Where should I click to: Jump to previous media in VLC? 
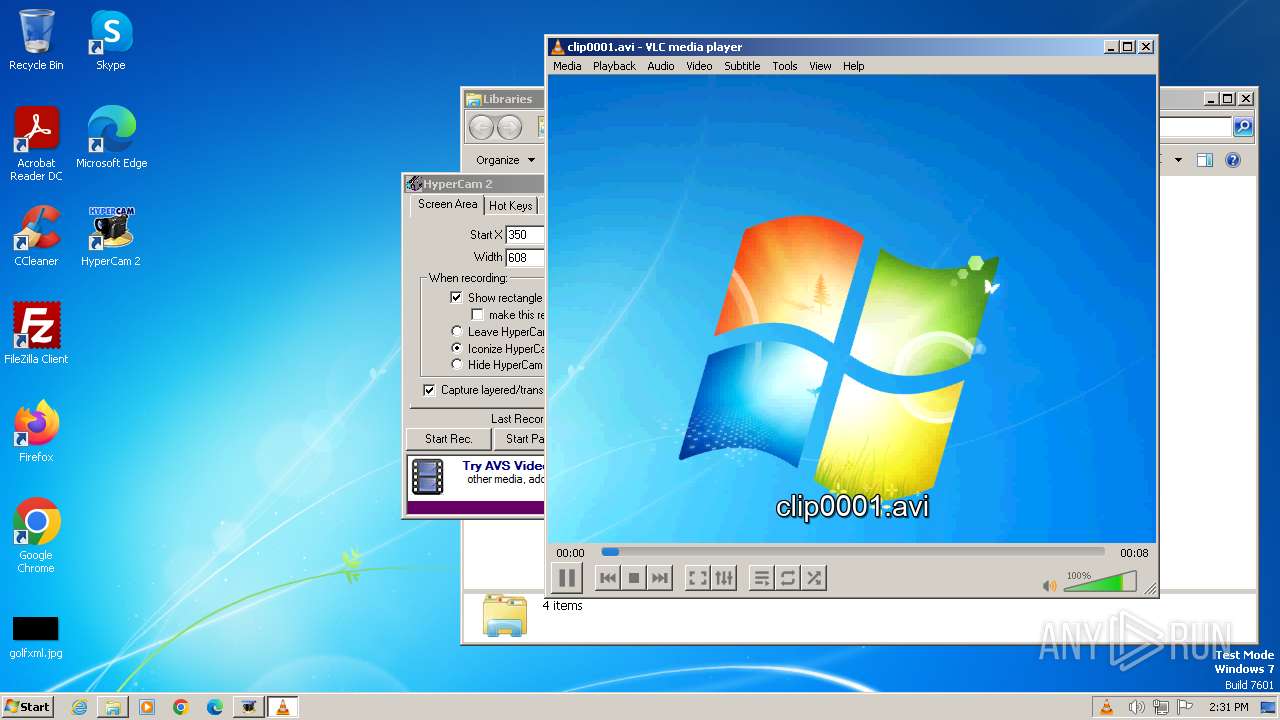coord(607,578)
